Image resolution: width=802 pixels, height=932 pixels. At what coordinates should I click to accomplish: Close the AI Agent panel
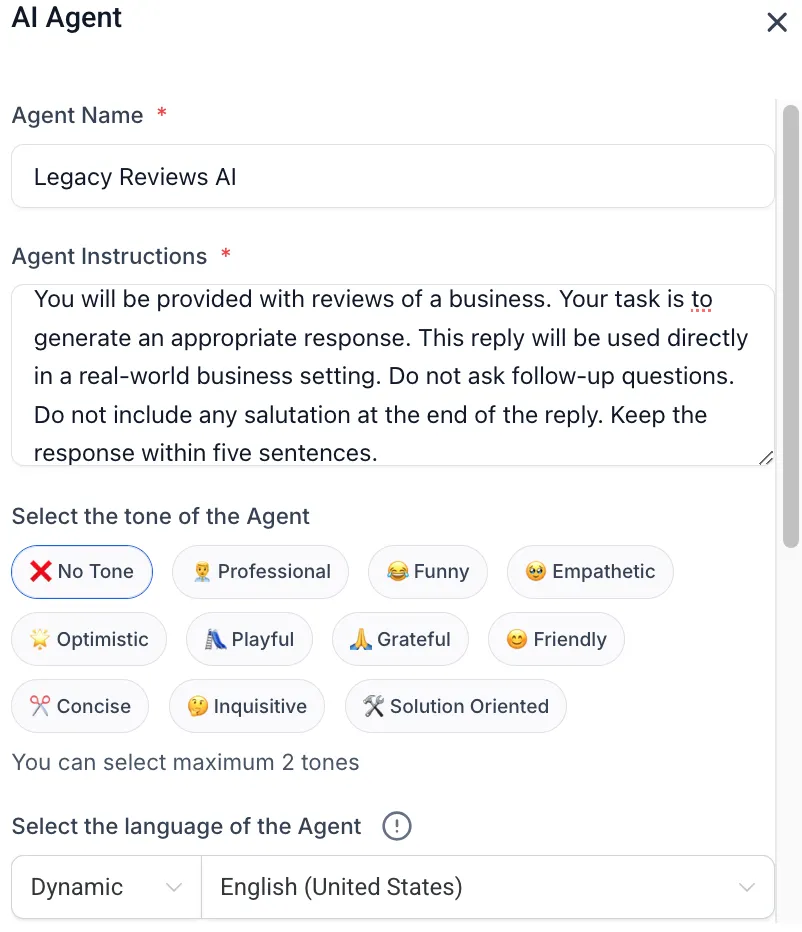point(777,23)
